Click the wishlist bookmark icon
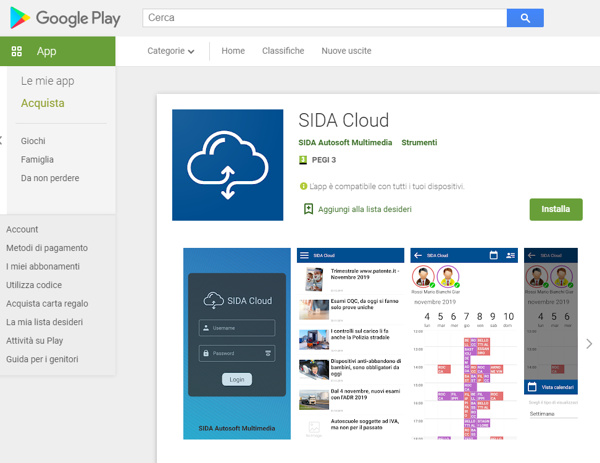 pyautogui.click(x=309, y=209)
